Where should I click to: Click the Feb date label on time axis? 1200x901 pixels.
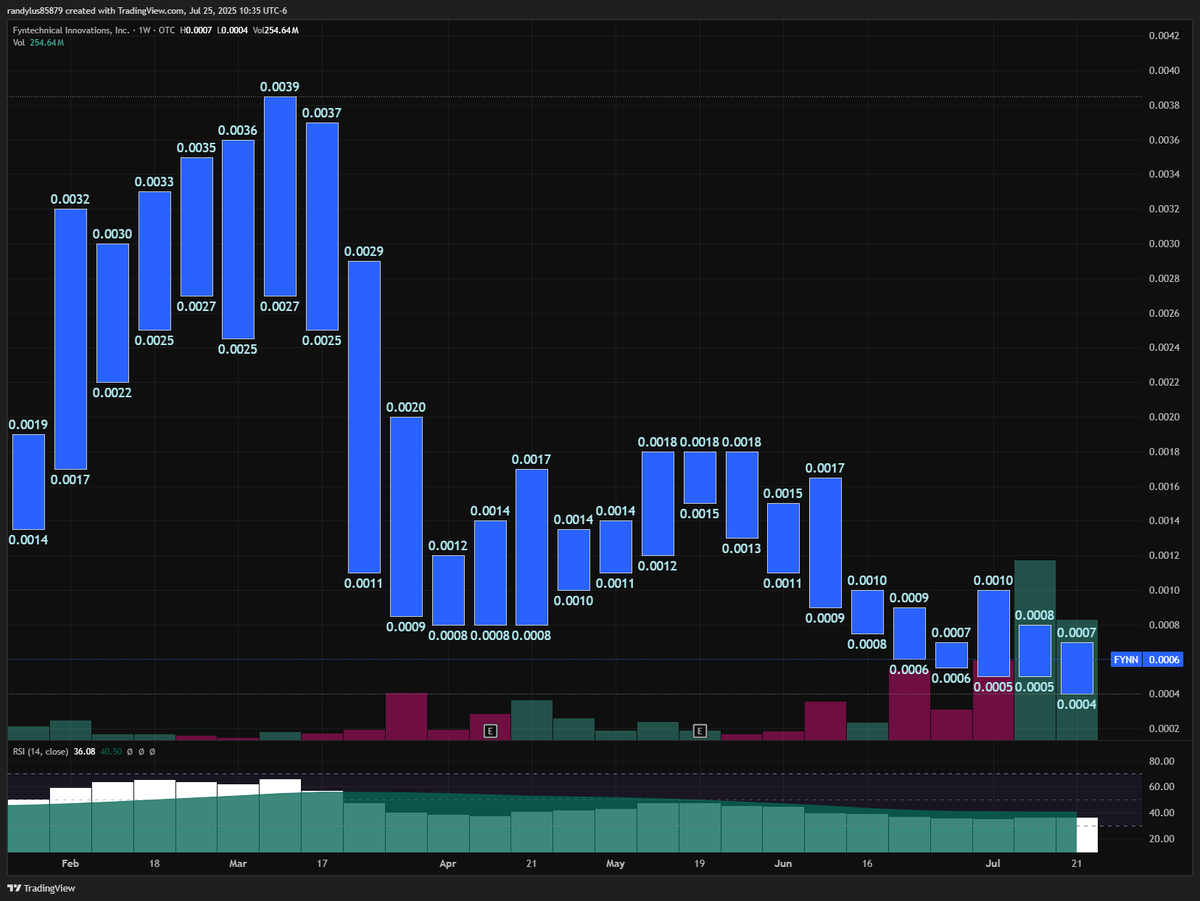coord(70,862)
